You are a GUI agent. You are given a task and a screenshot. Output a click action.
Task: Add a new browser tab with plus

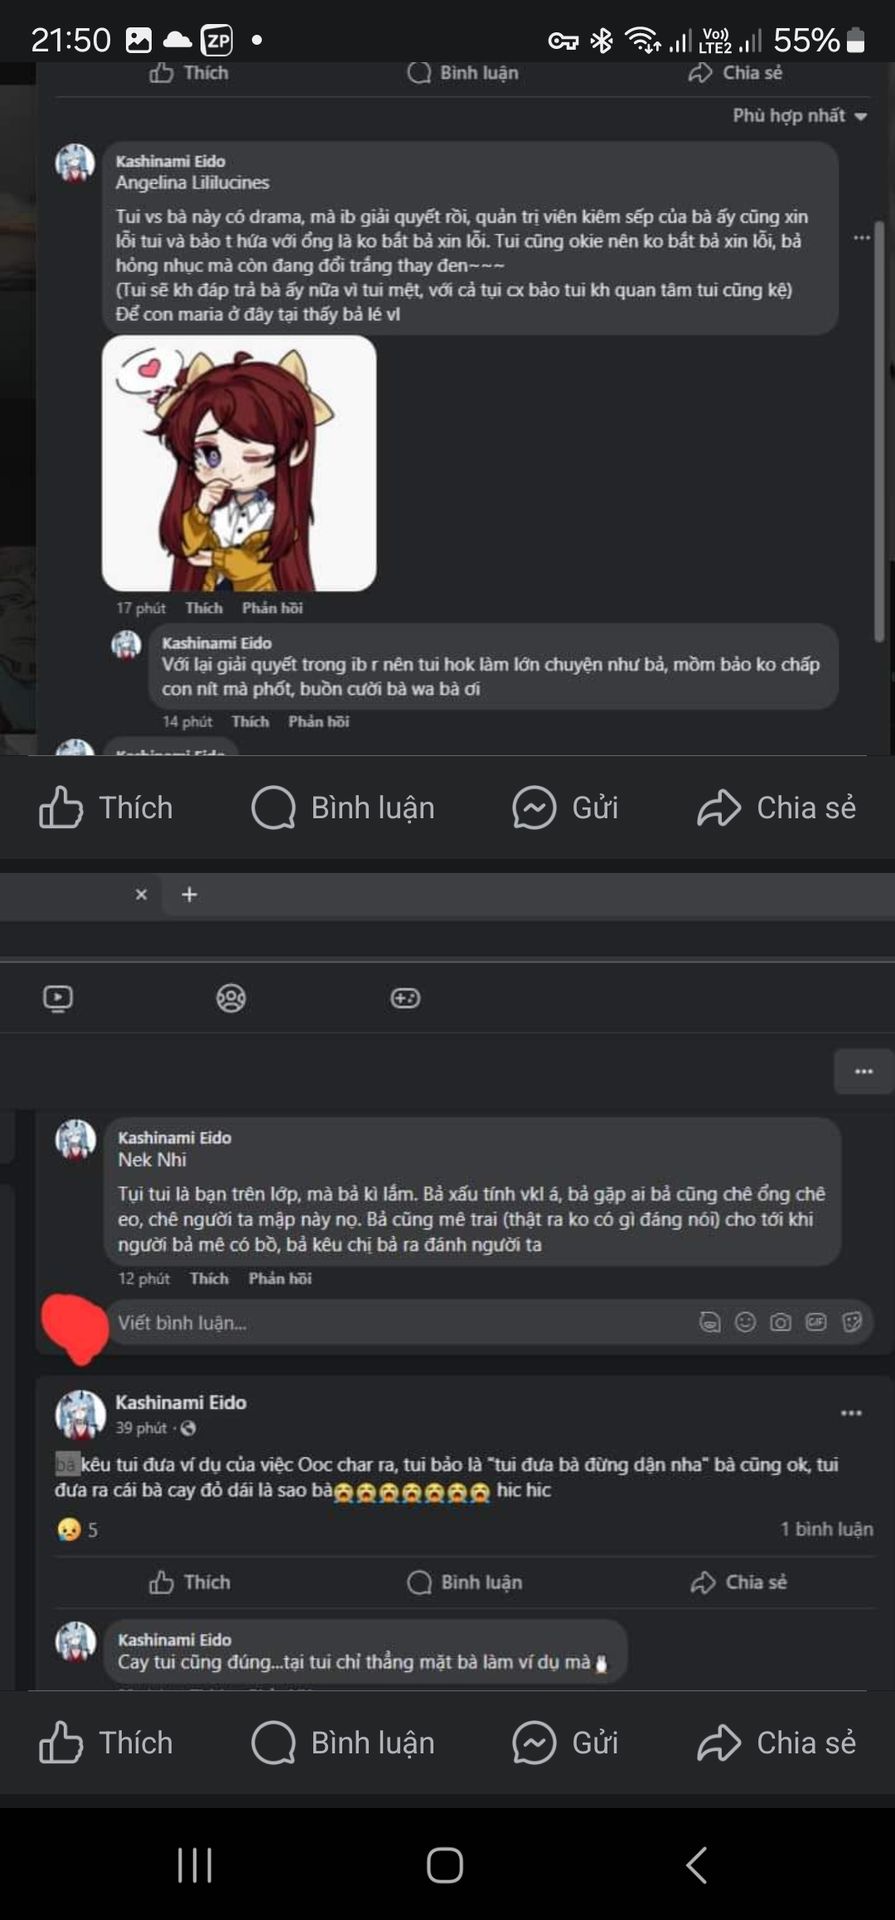[x=189, y=894]
